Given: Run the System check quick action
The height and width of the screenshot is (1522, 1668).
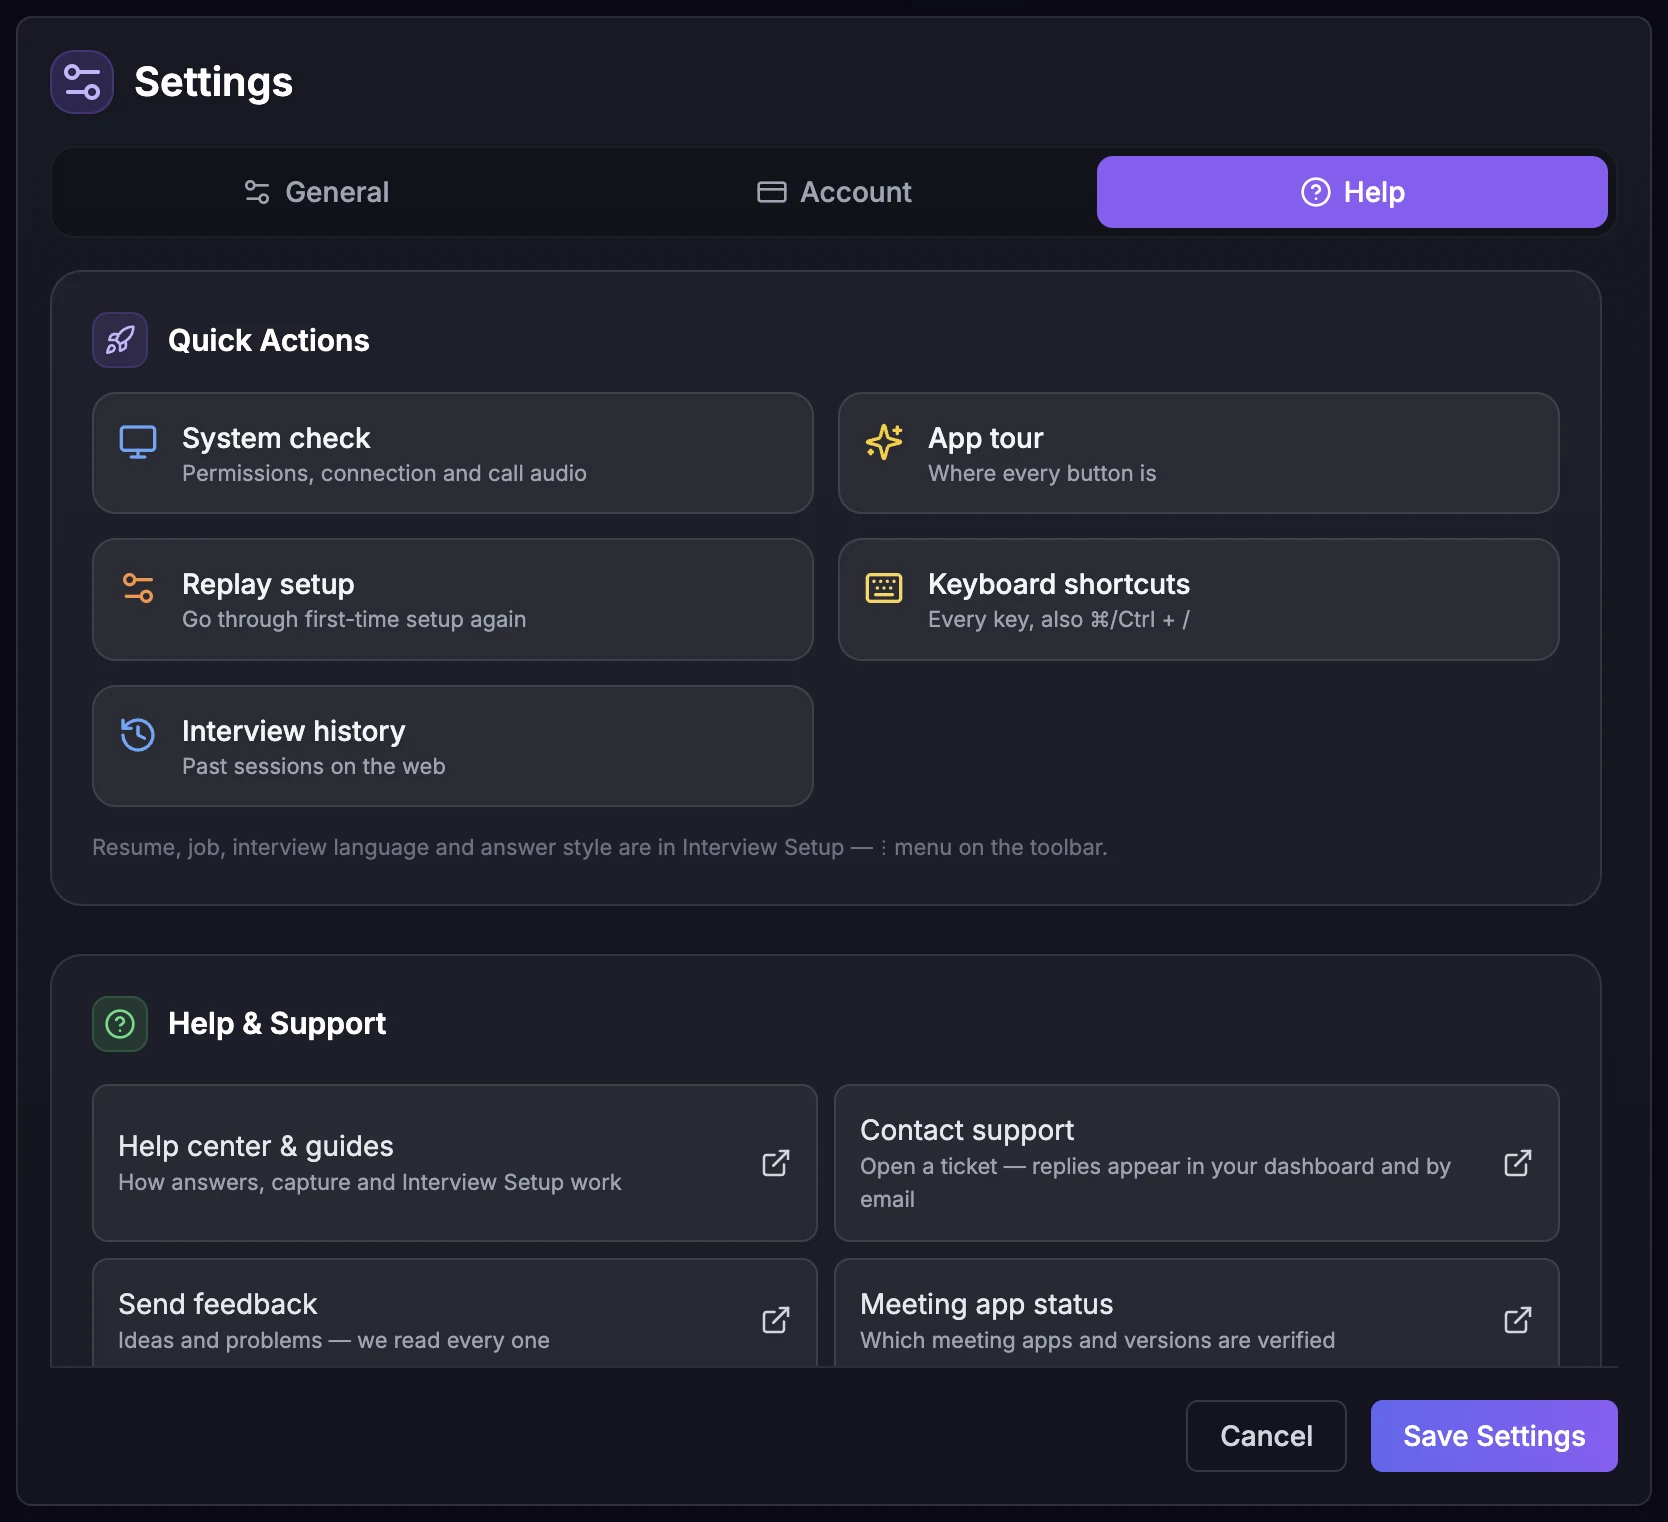Looking at the screenshot, I should click(453, 453).
